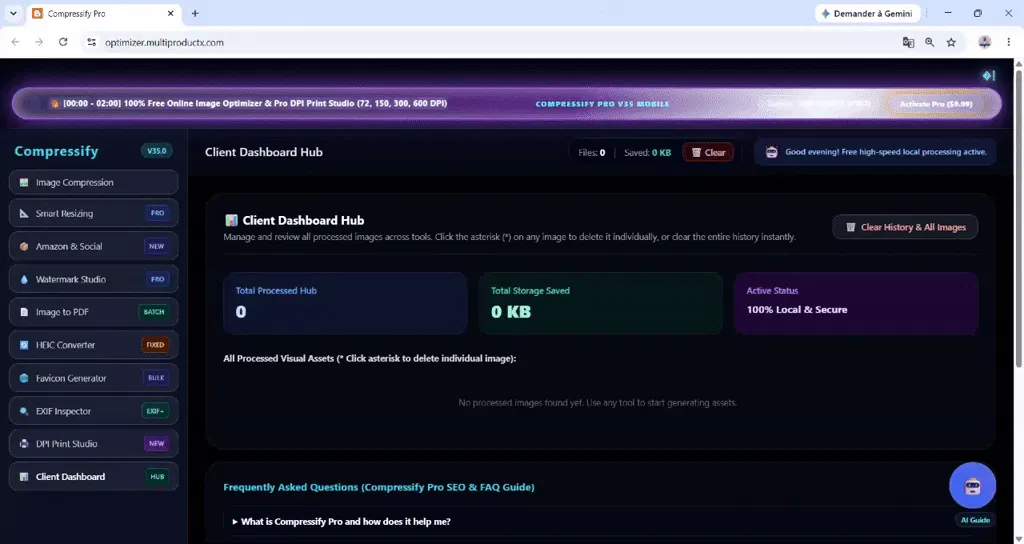Screen dimensions: 1024x544
Task: Click the Total Storage Saved card
Action: coord(601,303)
